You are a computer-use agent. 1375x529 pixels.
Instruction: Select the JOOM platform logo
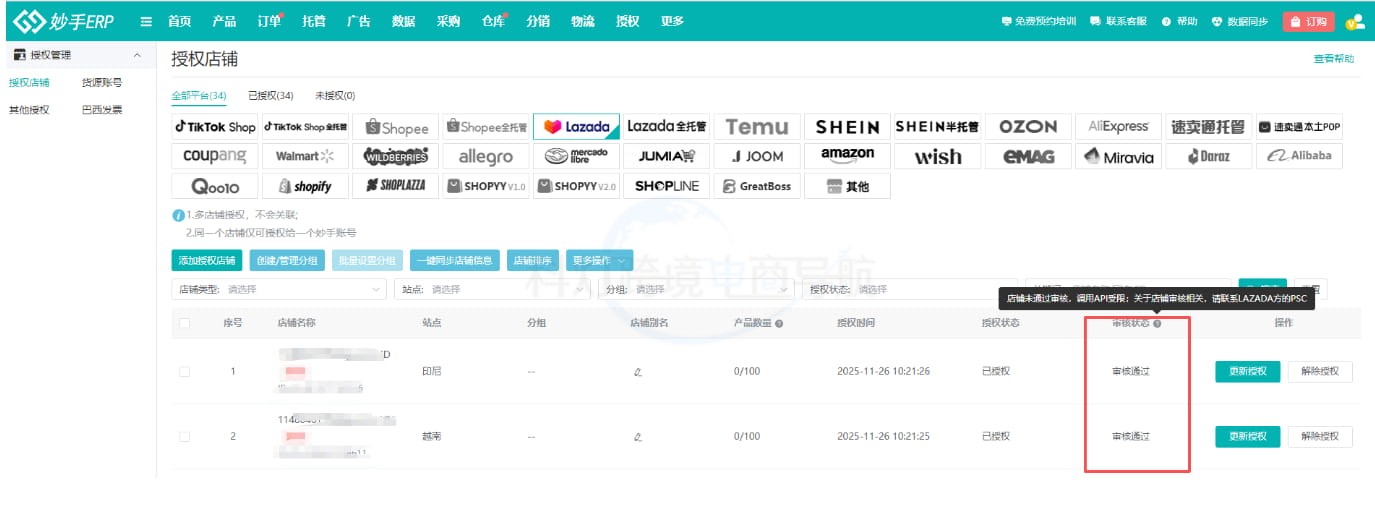757,156
